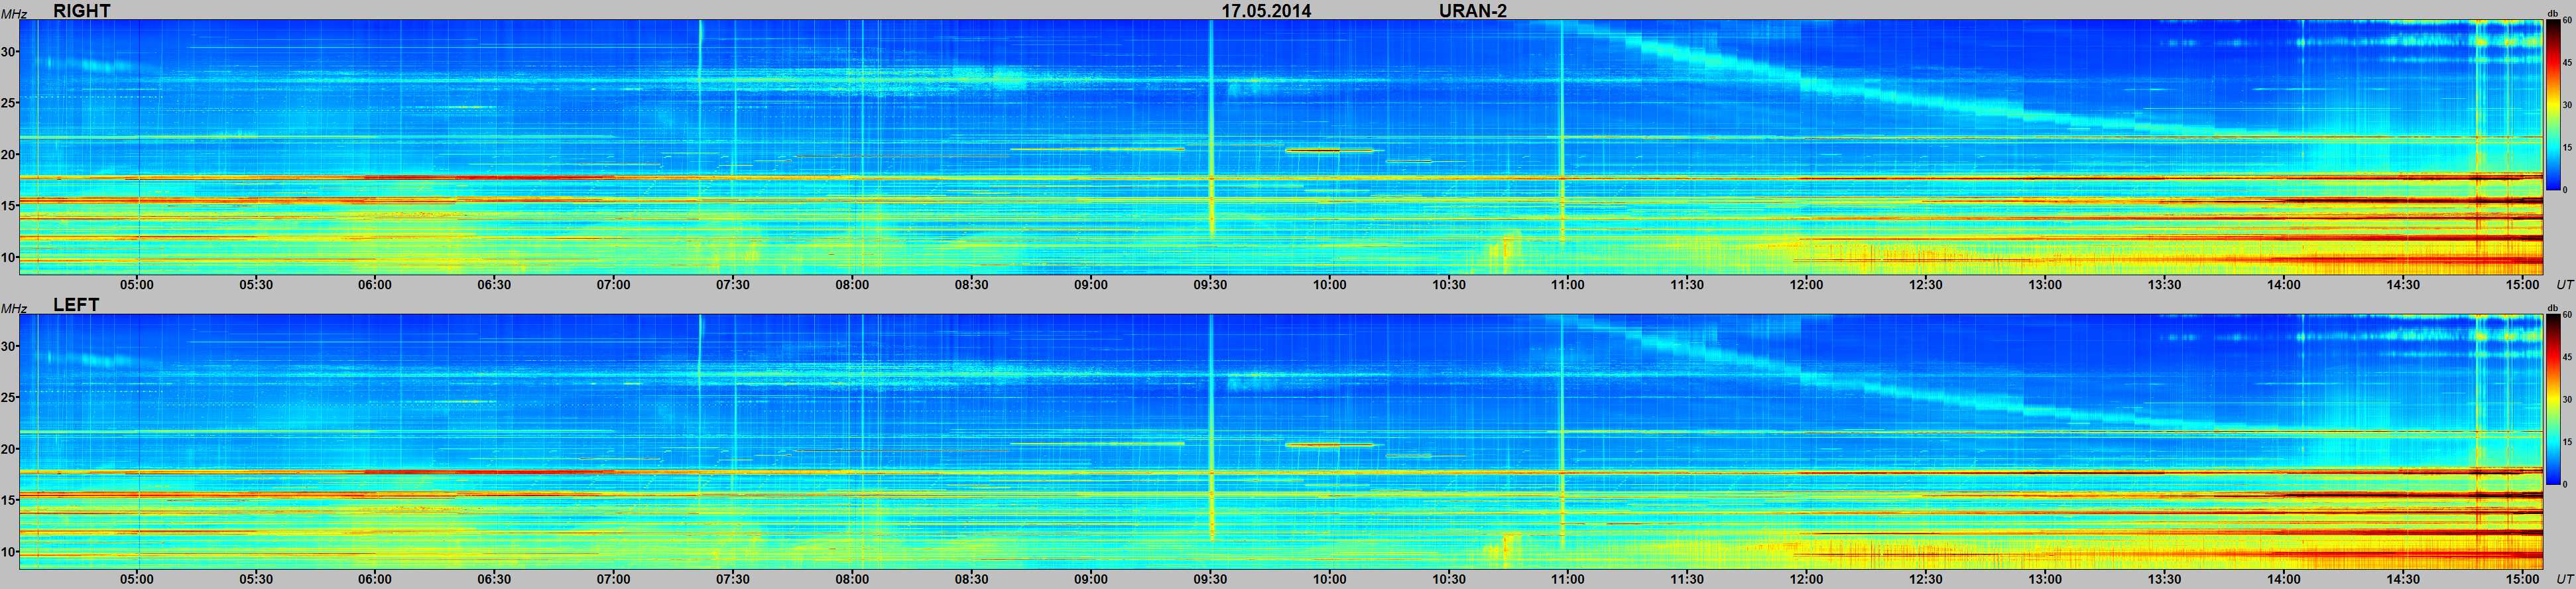The height and width of the screenshot is (589, 2576).
Task: Click the 20 MHz tick on RIGHT panel
Action: [x=8, y=154]
